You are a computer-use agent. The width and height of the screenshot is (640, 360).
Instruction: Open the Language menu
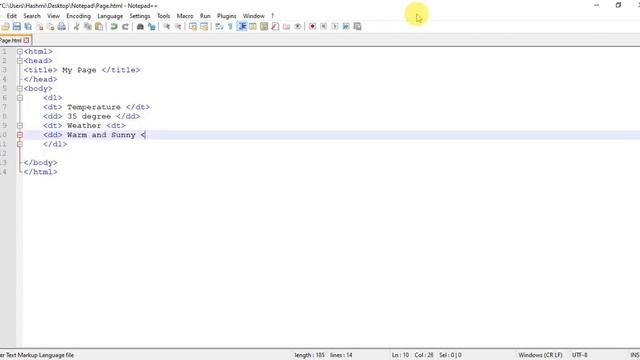(x=110, y=16)
